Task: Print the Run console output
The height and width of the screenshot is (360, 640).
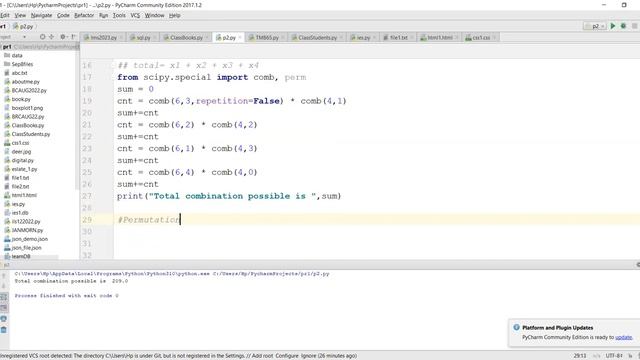Action: click(4, 319)
